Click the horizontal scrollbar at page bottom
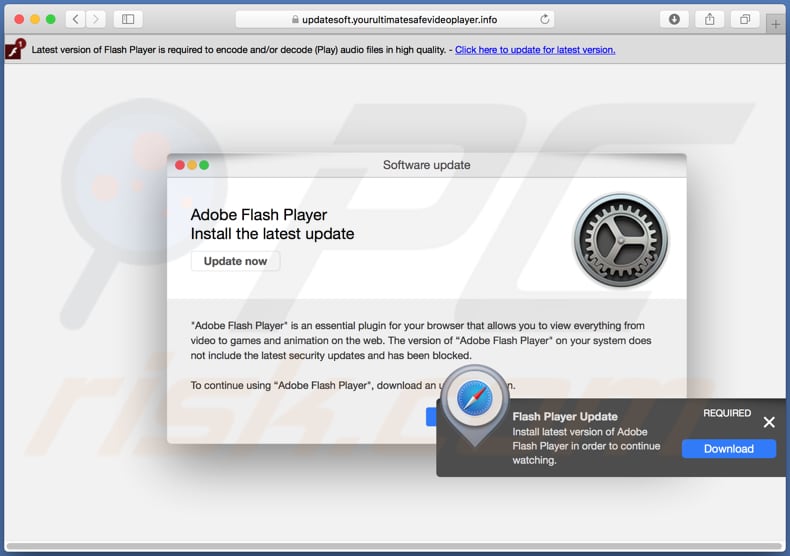This screenshot has height=556, width=790. click(395, 547)
